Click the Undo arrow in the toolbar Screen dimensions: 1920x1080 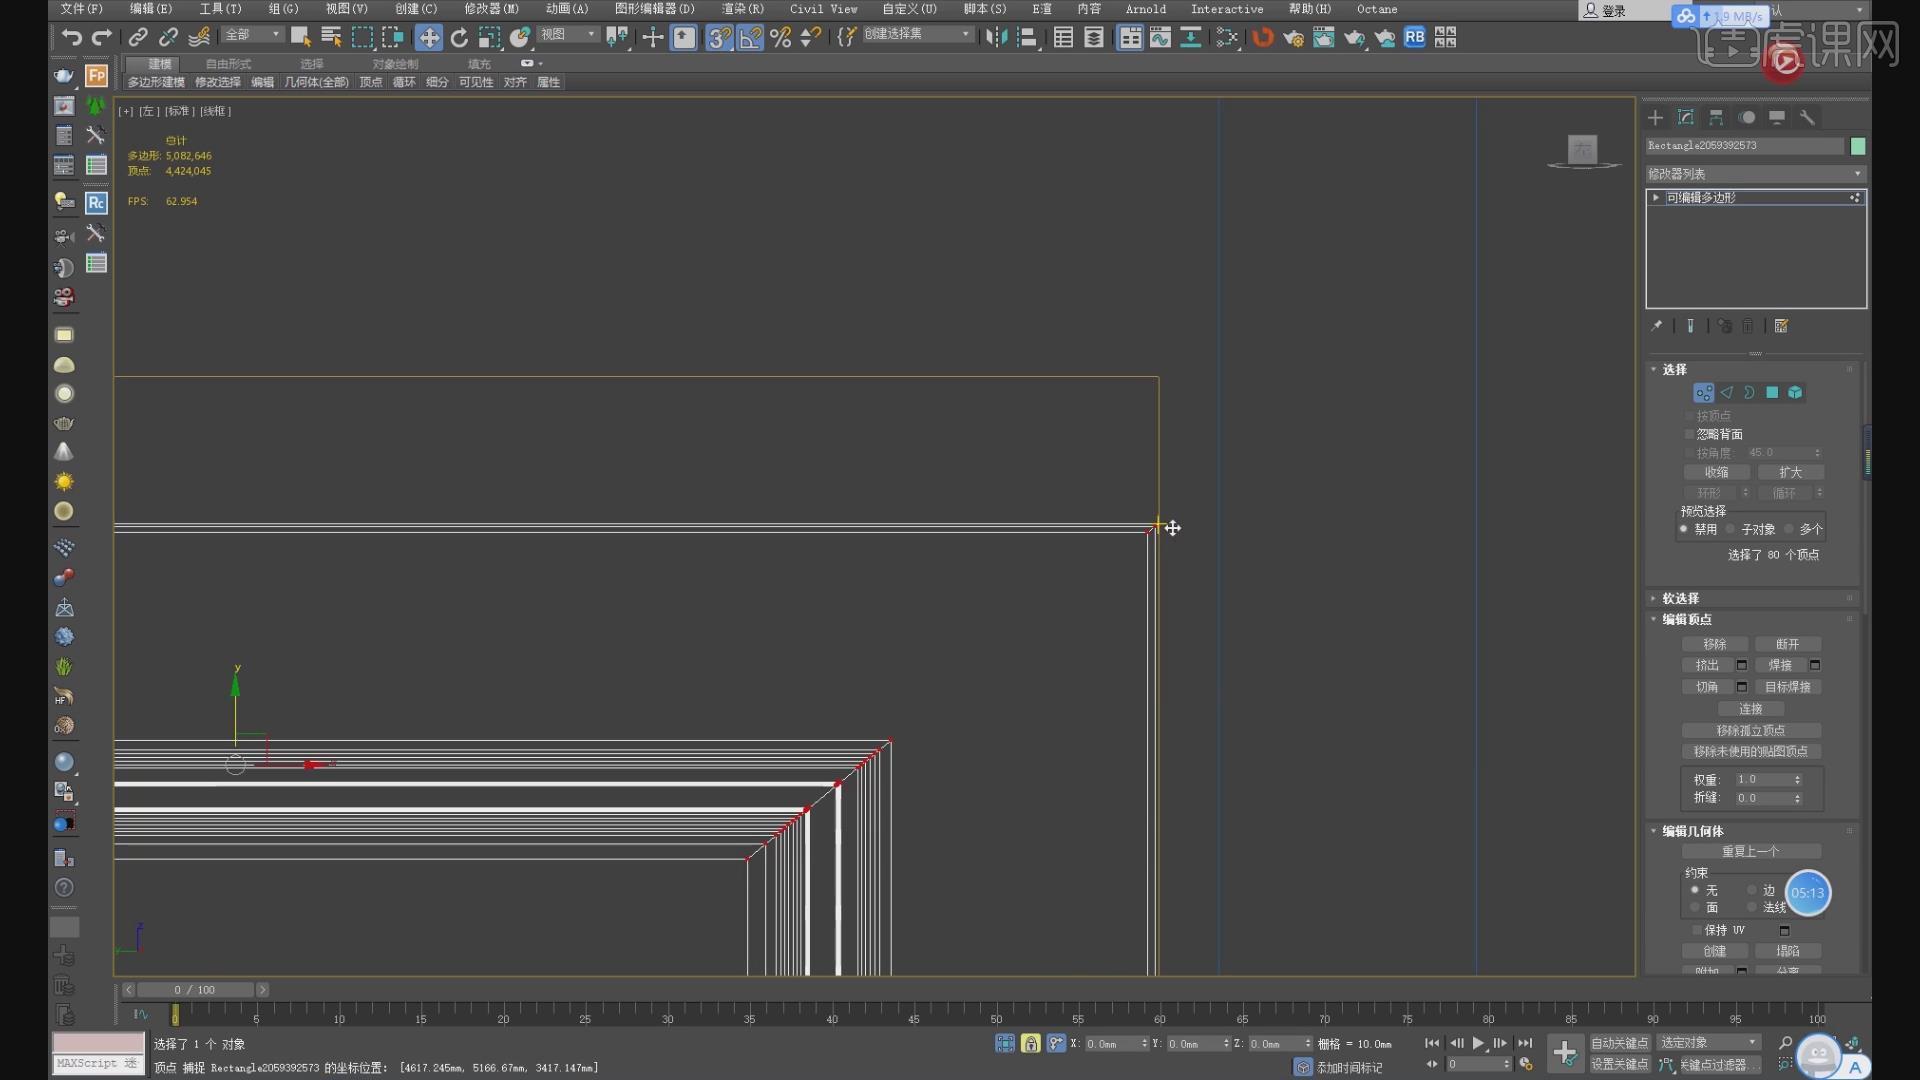(71, 38)
